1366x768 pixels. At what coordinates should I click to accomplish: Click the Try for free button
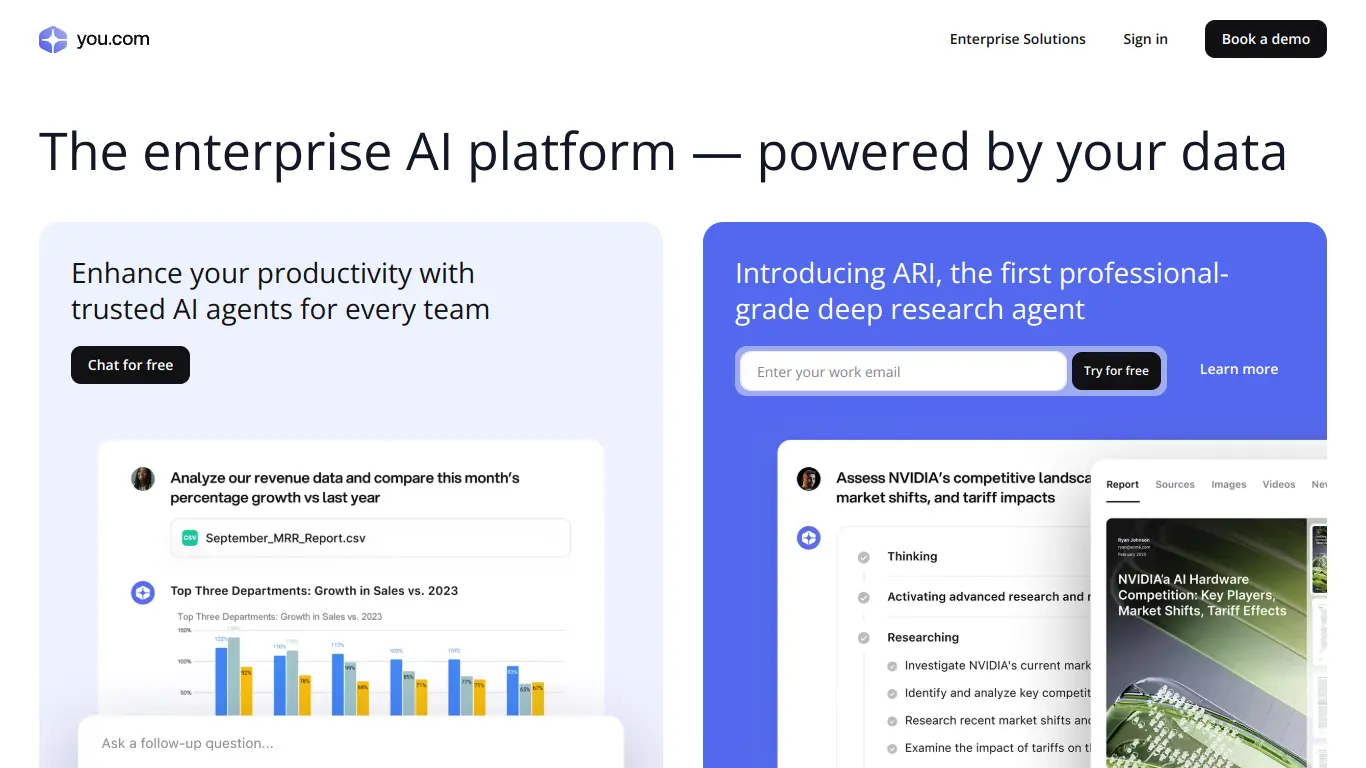1116,371
